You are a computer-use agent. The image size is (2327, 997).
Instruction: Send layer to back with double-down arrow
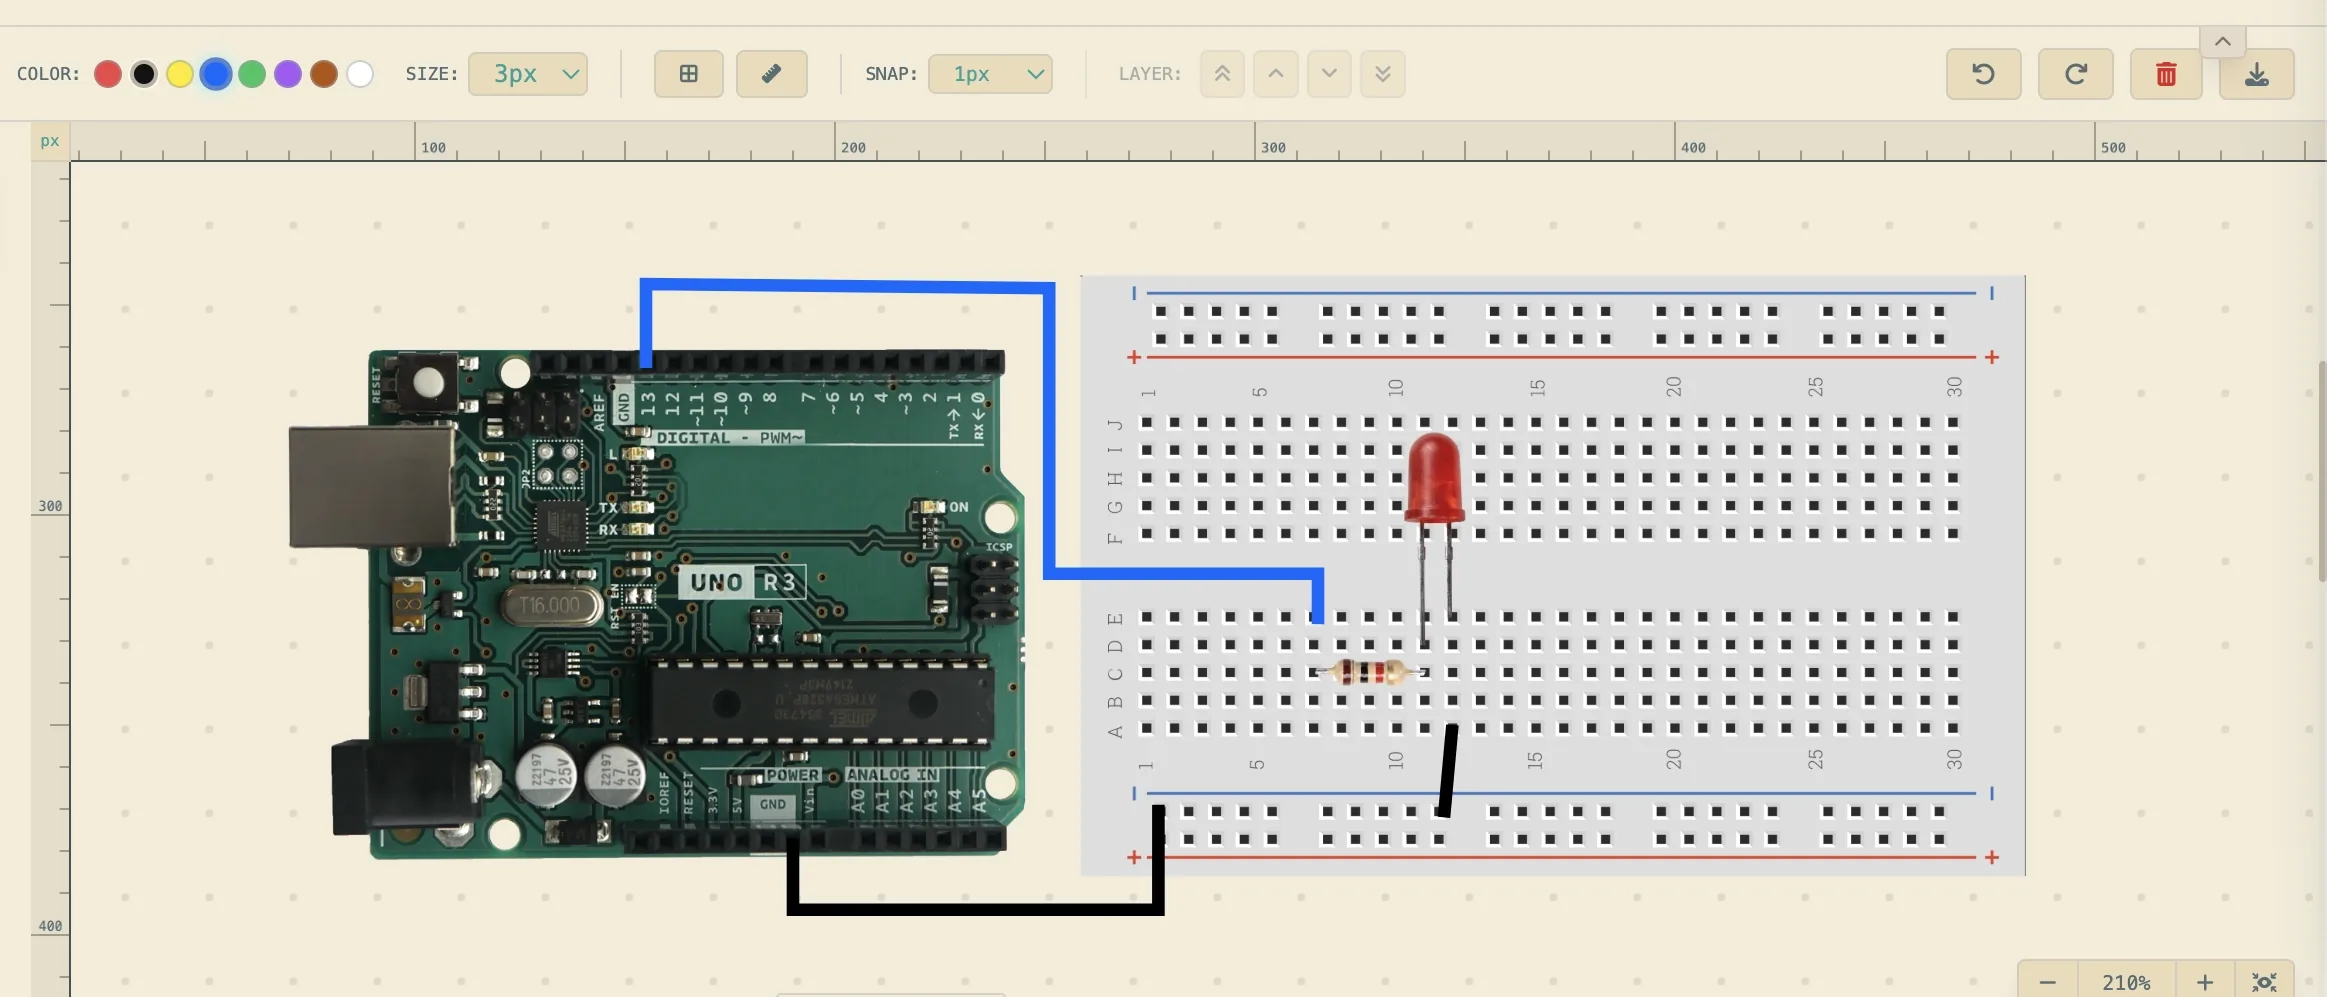(1383, 74)
